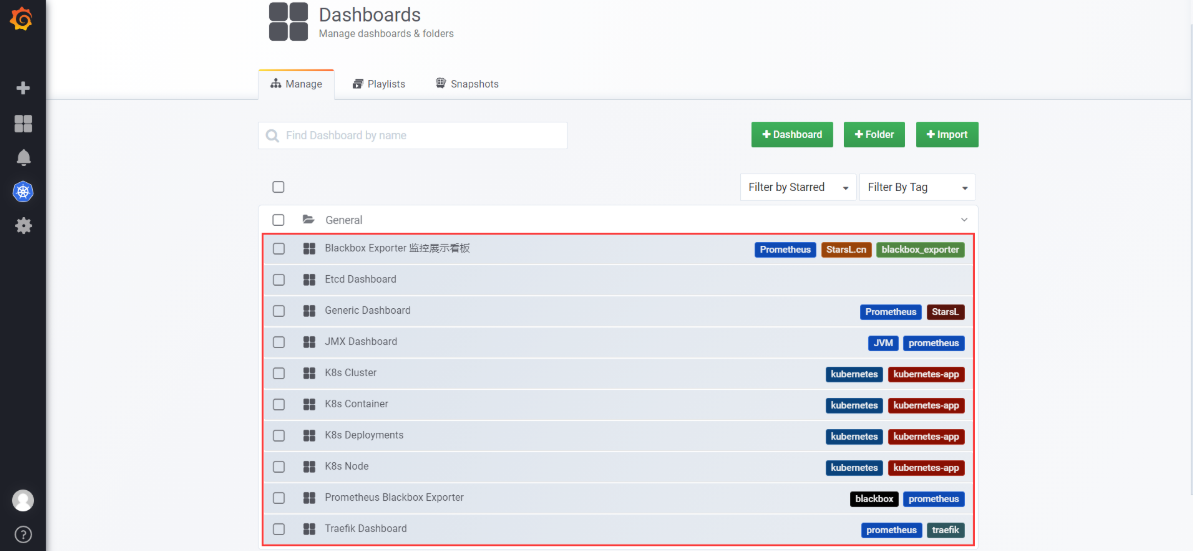
Task: Open the Traefik Dashboard link
Action: pos(366,528)
